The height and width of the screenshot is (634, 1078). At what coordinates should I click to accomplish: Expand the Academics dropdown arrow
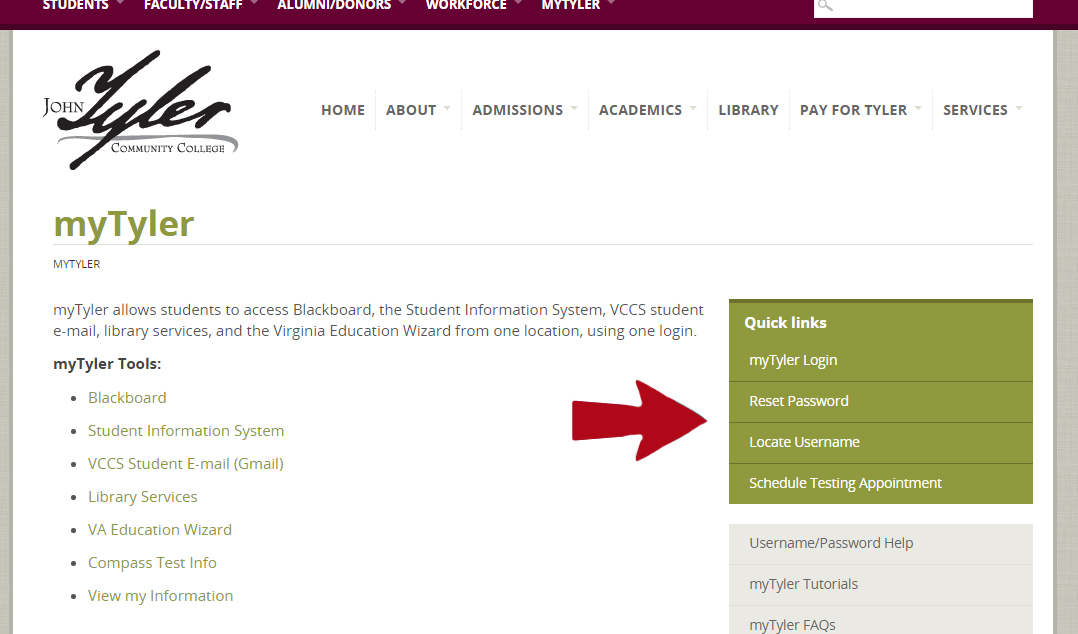coord(693,108)
